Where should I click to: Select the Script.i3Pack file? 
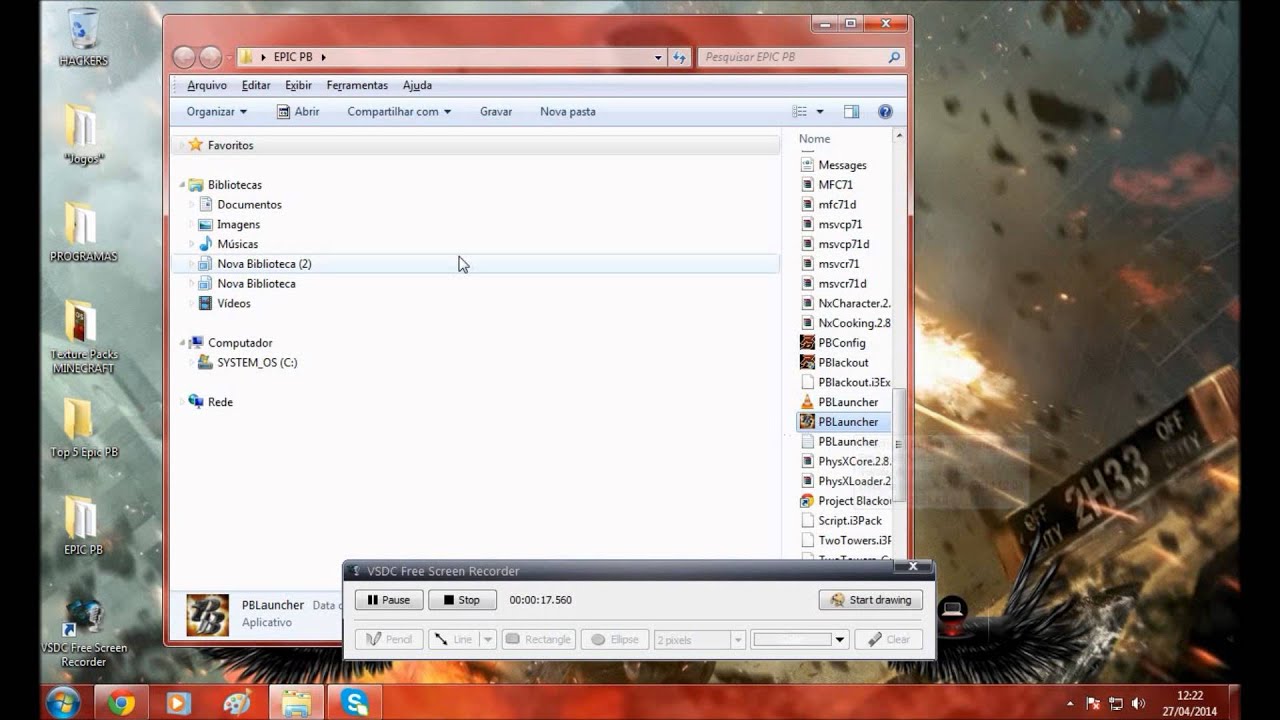click(x=850, y=521)
